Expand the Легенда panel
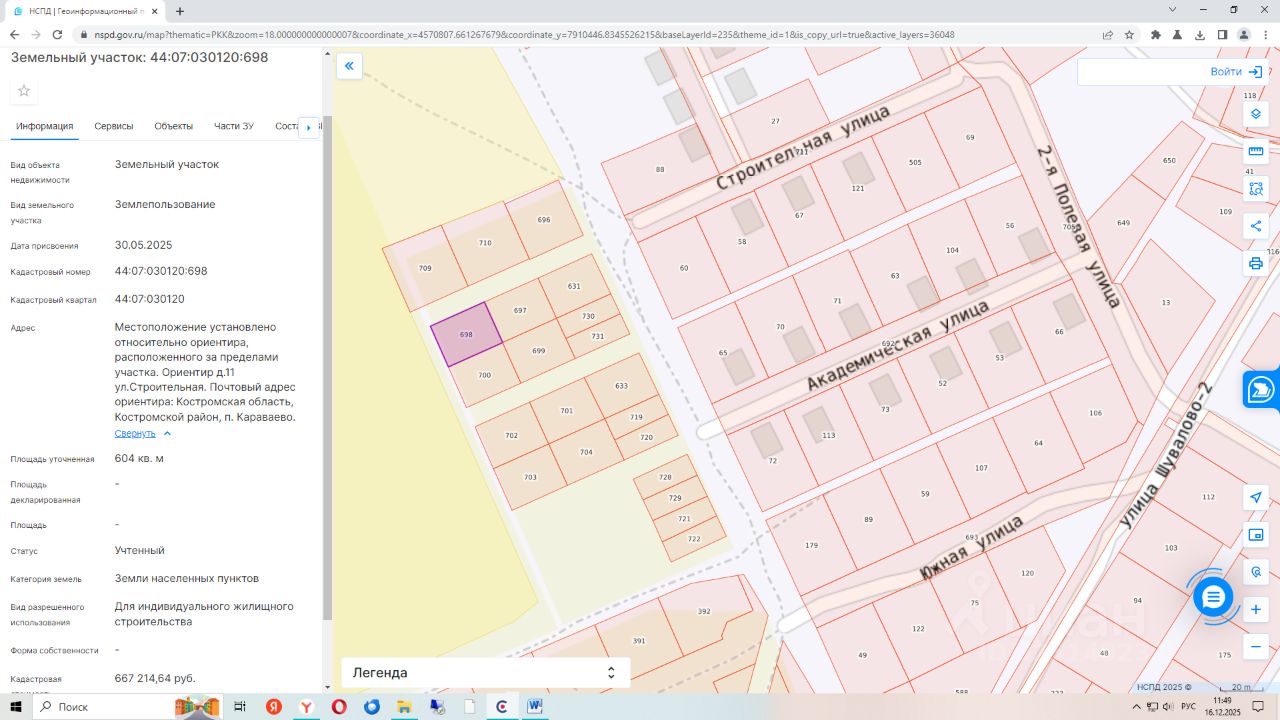The image size is (1280, 720). [485, 673]
